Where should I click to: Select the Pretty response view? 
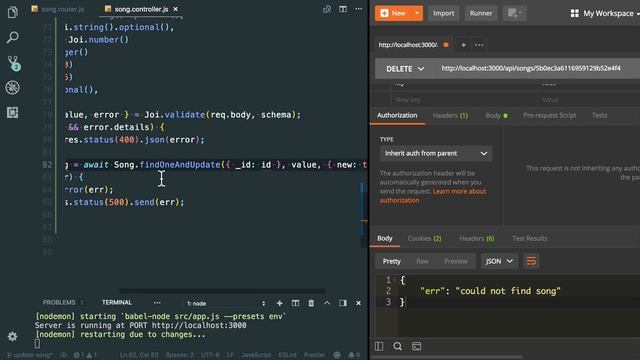point(392,261)
